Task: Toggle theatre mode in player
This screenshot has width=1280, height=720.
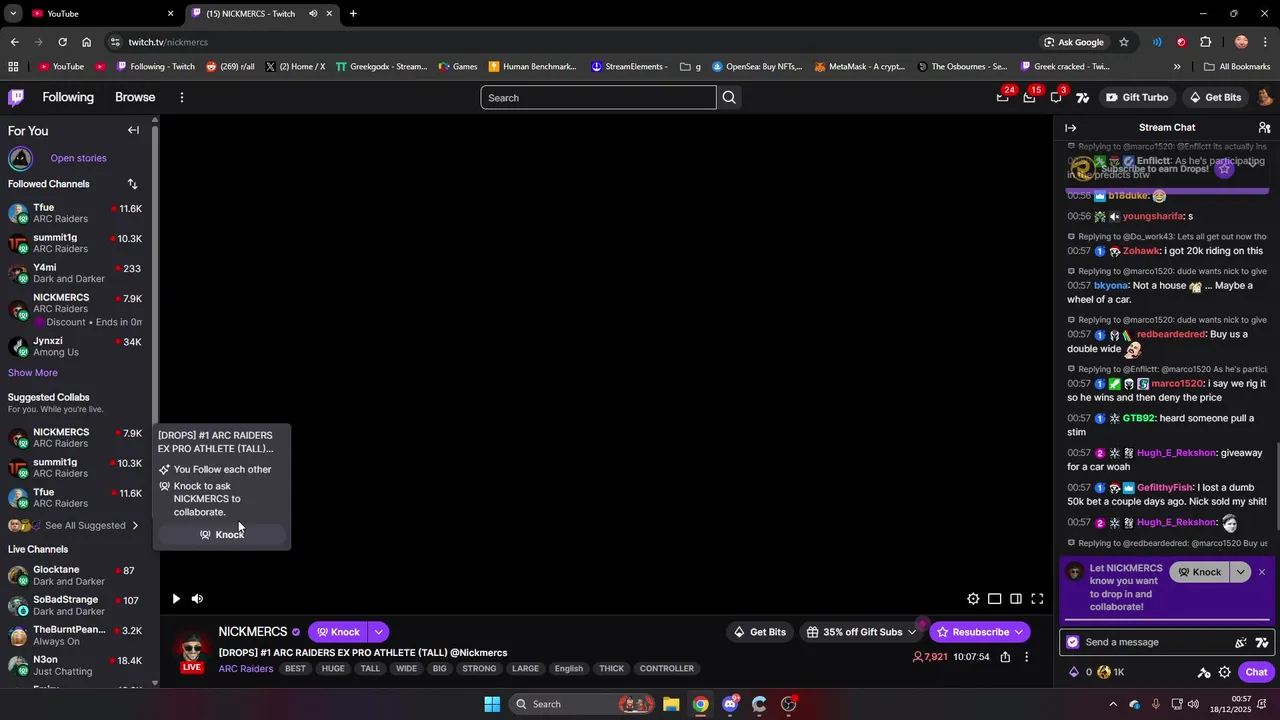Action: pos(994,599)
